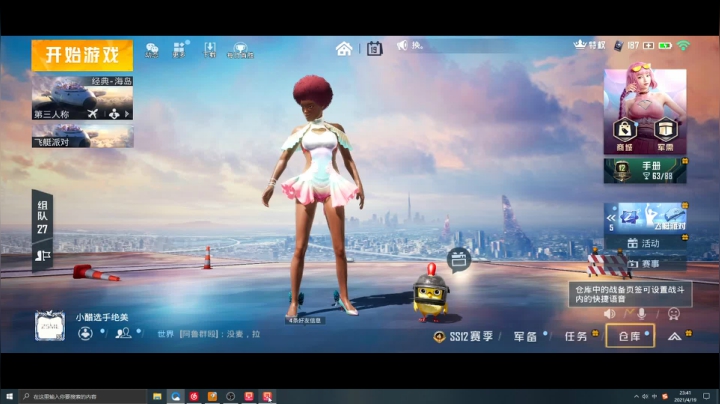Image resolution: width=720 pixels, height=404 pixels.
Task: Click the plus button beside 187
Action: [648, 45]
